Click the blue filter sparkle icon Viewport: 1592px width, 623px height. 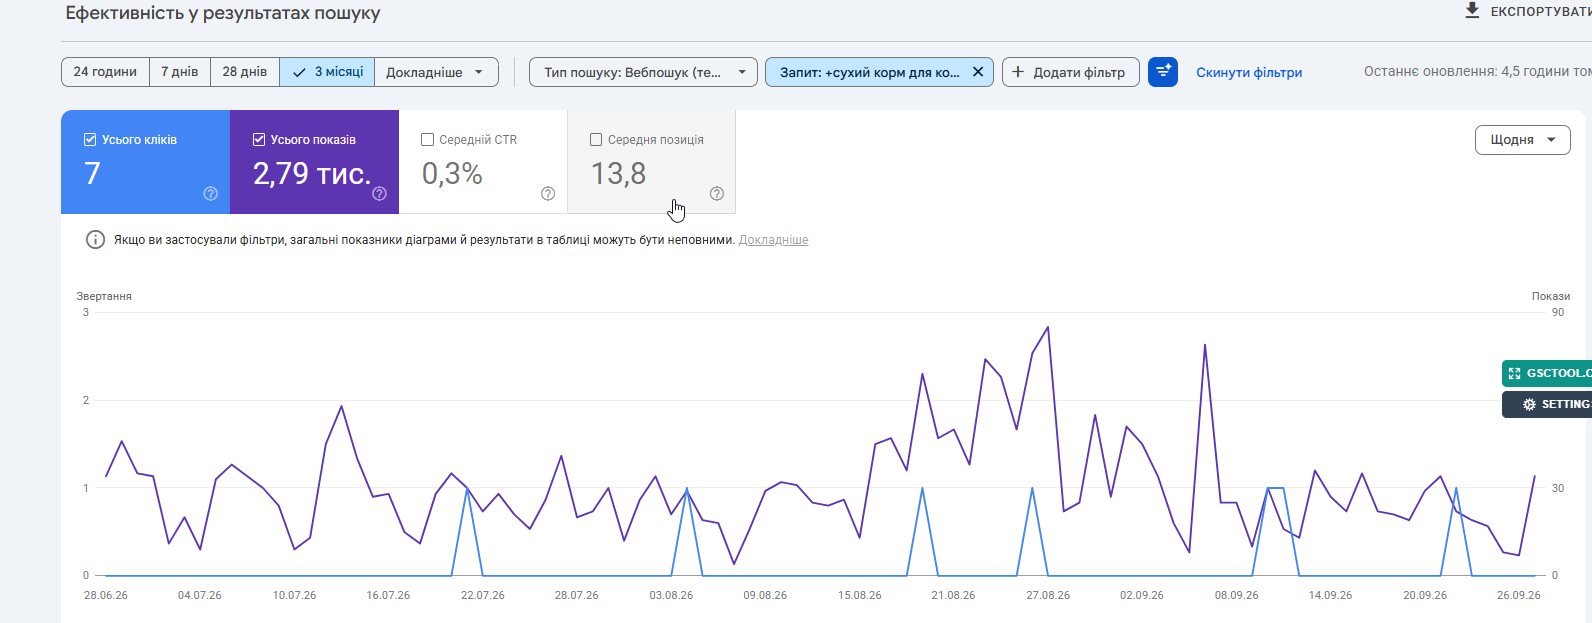pos(1163,72)
